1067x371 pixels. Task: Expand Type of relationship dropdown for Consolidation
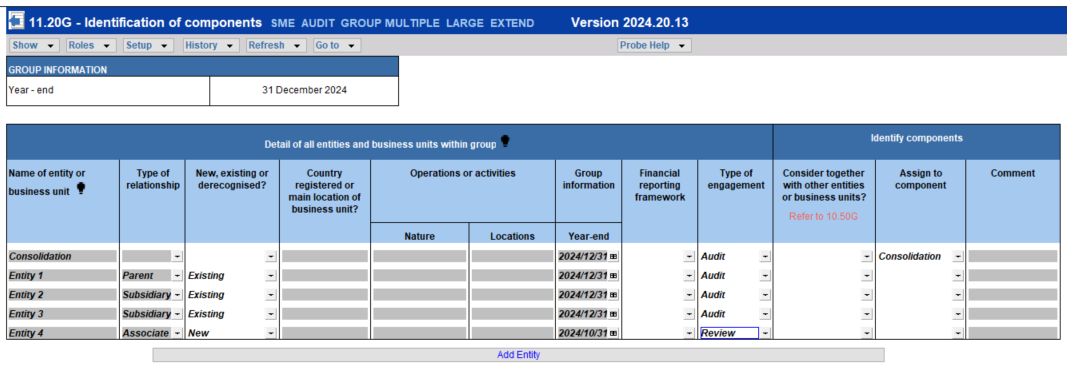(x=178, y=257)
